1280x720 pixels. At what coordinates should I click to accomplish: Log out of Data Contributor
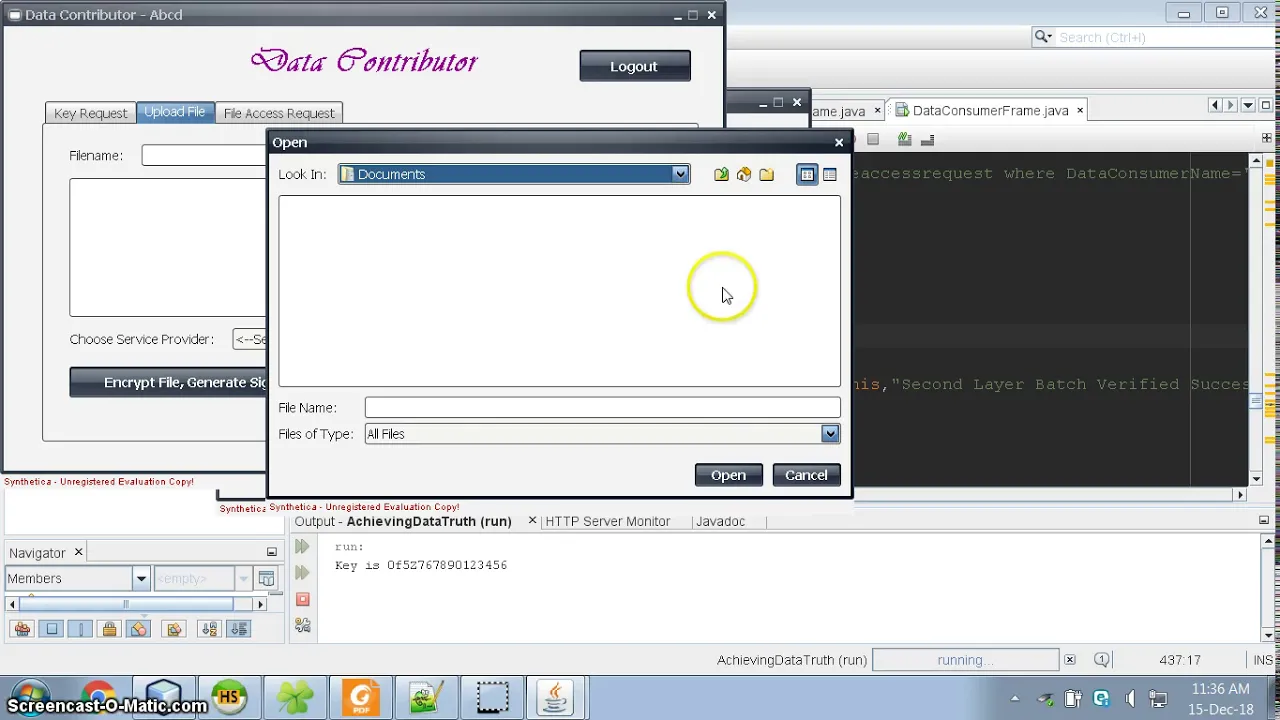(634, 66)
